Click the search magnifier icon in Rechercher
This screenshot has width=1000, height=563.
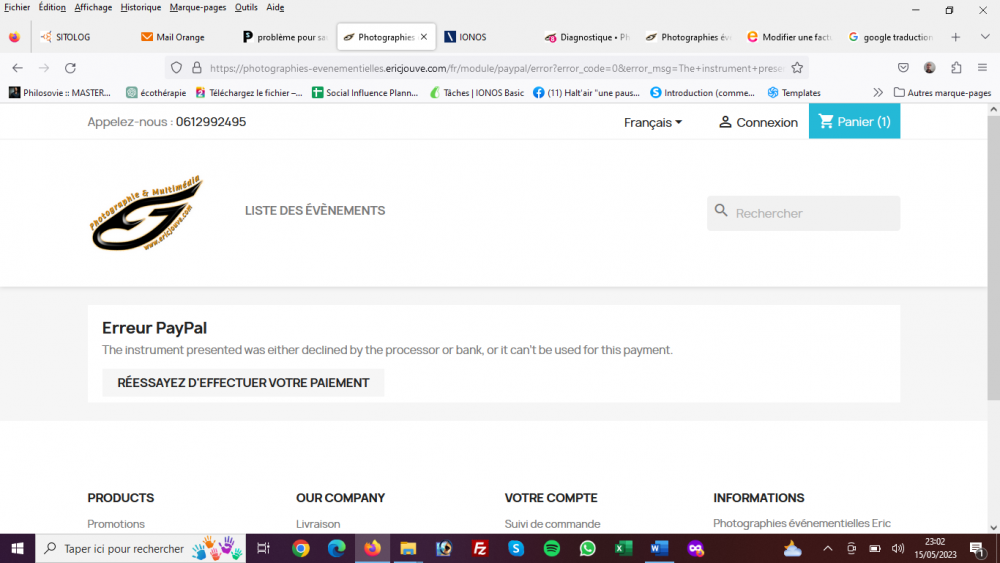721,211
